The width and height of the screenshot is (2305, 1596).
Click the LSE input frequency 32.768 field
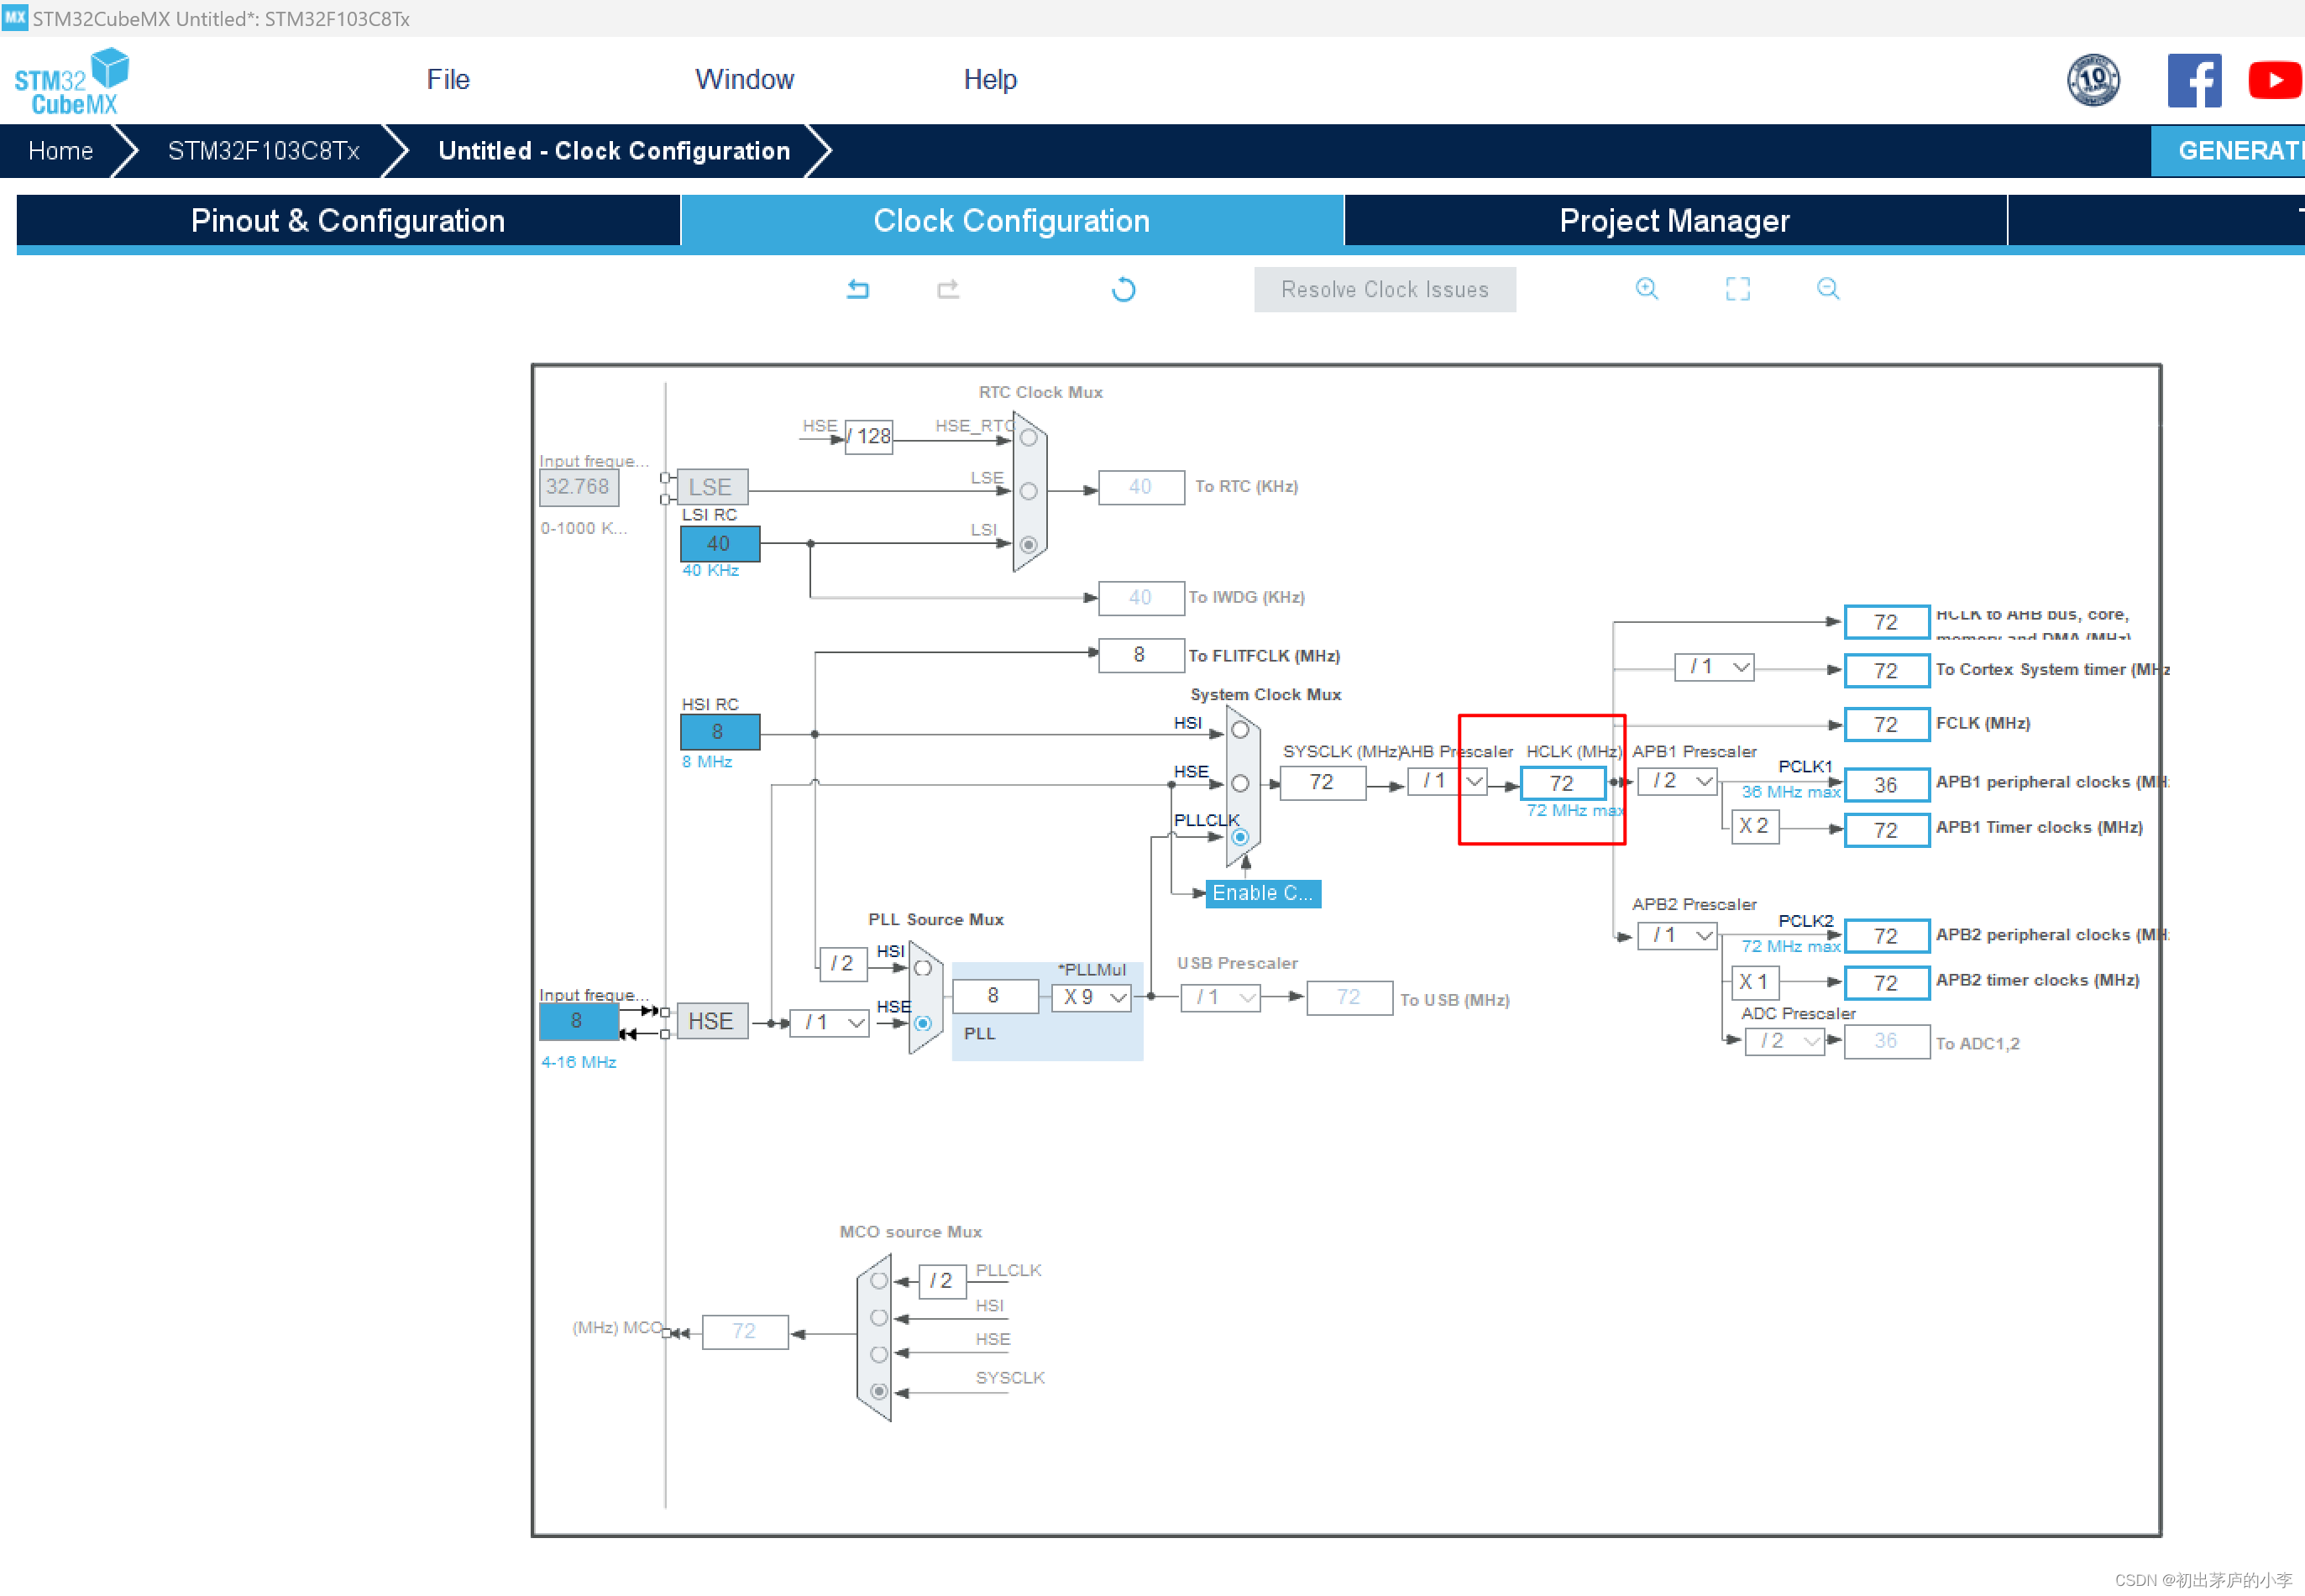click(578, 487)
